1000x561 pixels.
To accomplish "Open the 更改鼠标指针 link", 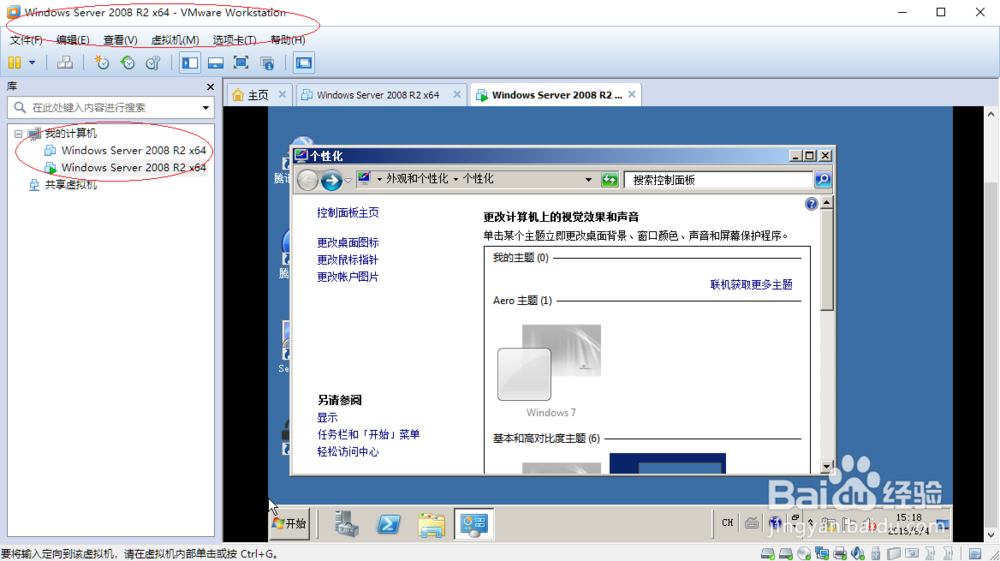I will (x=348, y=260).
